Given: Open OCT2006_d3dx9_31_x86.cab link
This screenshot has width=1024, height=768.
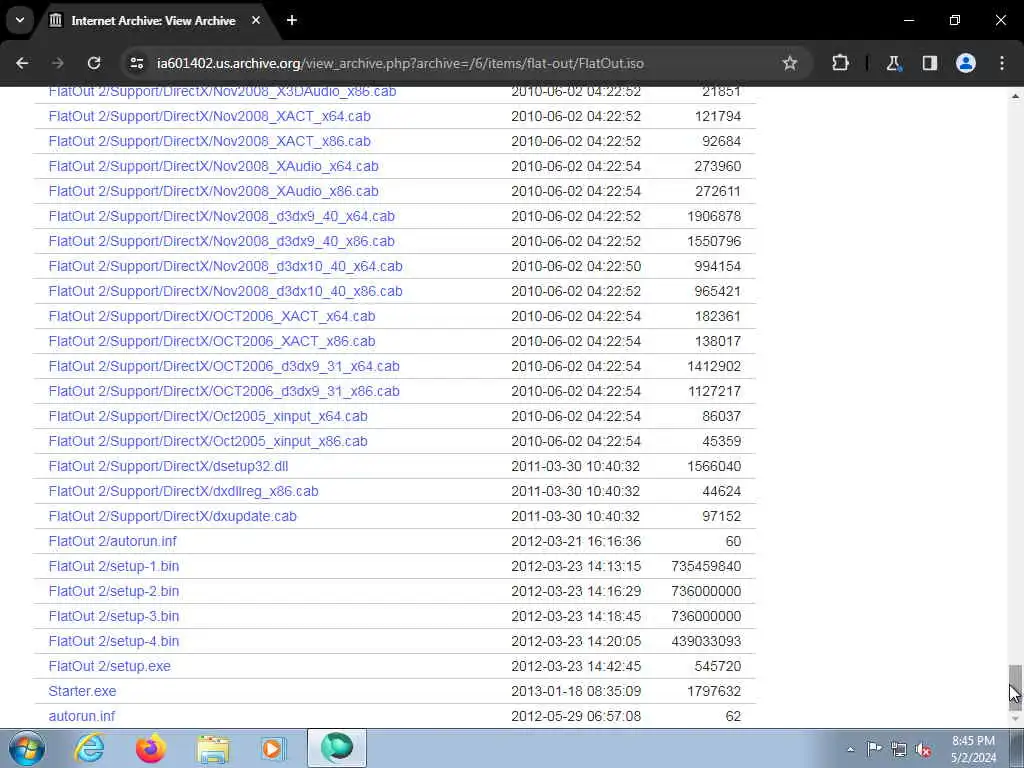Looking at the screenshot, I should tap(224, 391).
